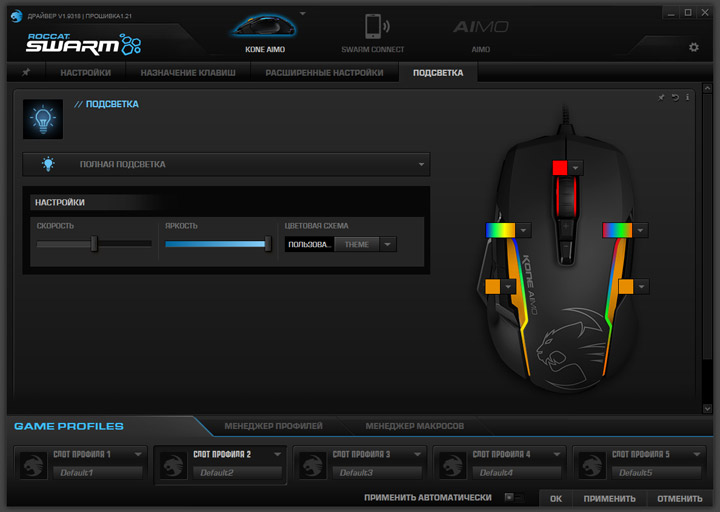Expand СЛОТ ПРОФИЛЯ 5 dropdown
The width and height of the screenshot is (720, 512).
click(x=697, y=454)
